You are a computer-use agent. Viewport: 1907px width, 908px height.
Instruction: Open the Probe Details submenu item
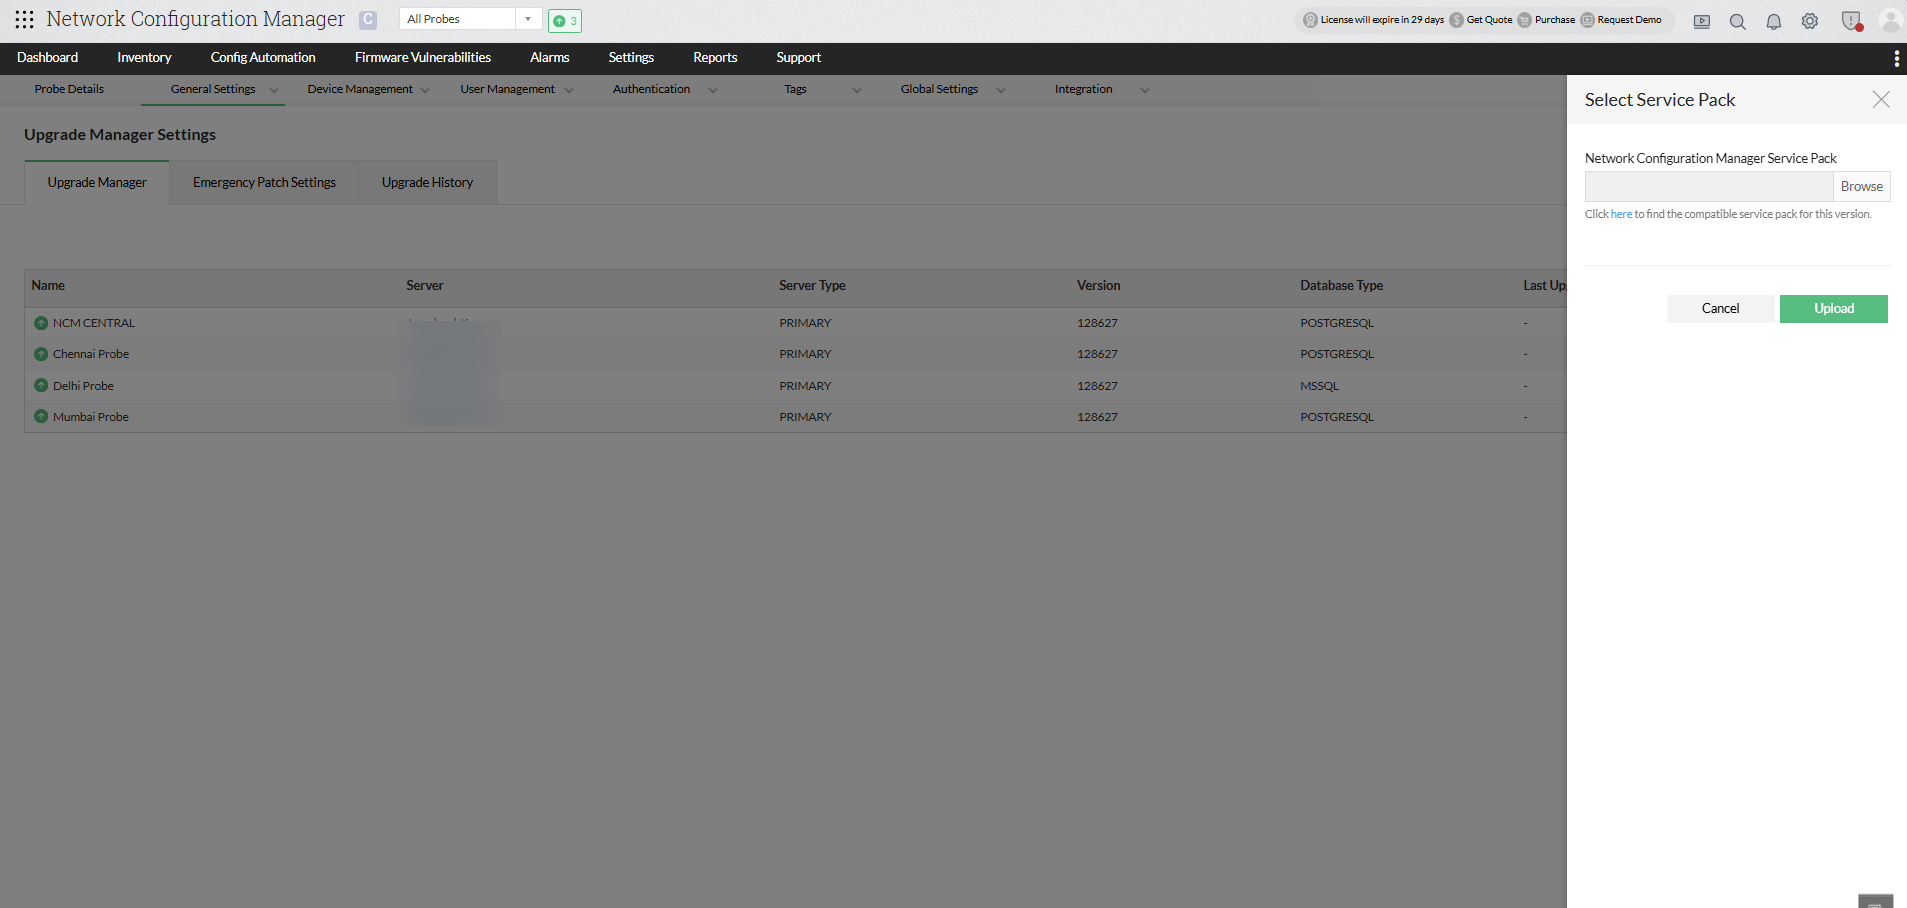[69, 89]
